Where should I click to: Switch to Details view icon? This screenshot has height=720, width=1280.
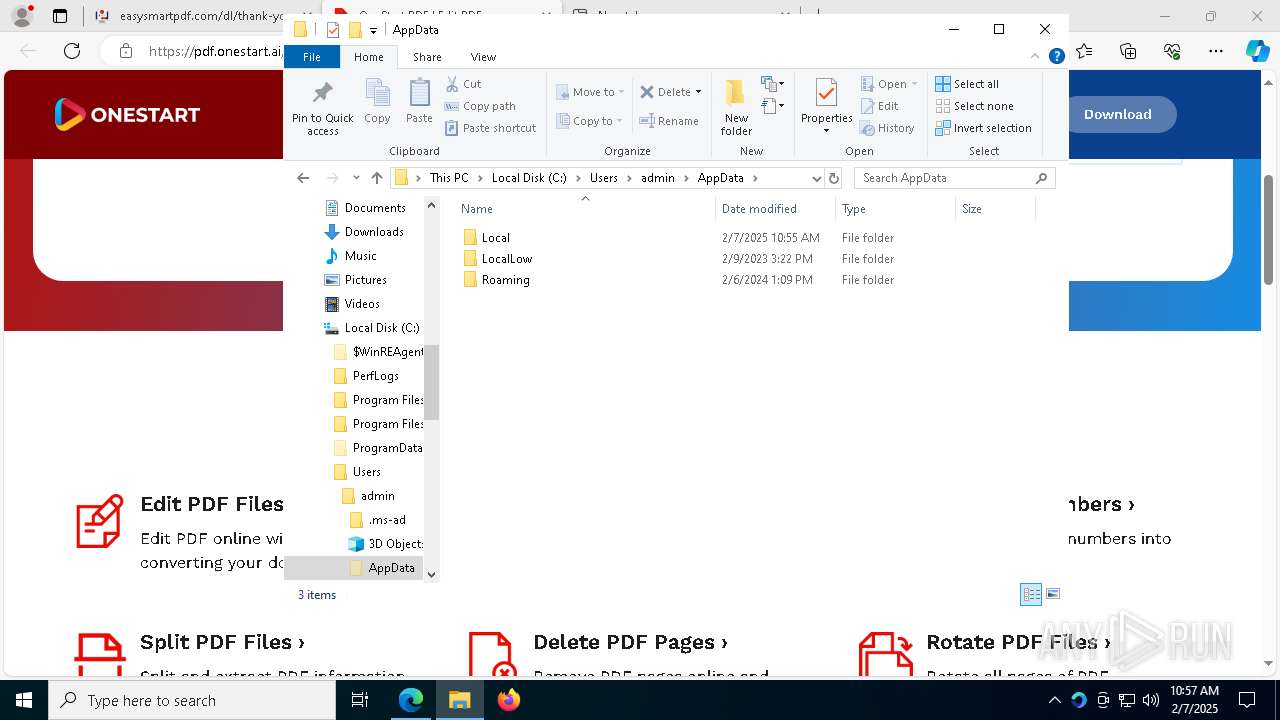point(1031,594)
